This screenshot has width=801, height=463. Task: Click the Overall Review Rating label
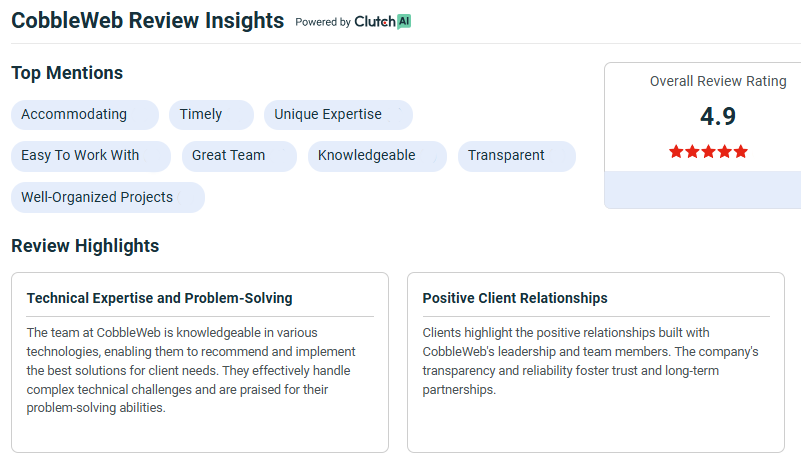tap(718, 81)
